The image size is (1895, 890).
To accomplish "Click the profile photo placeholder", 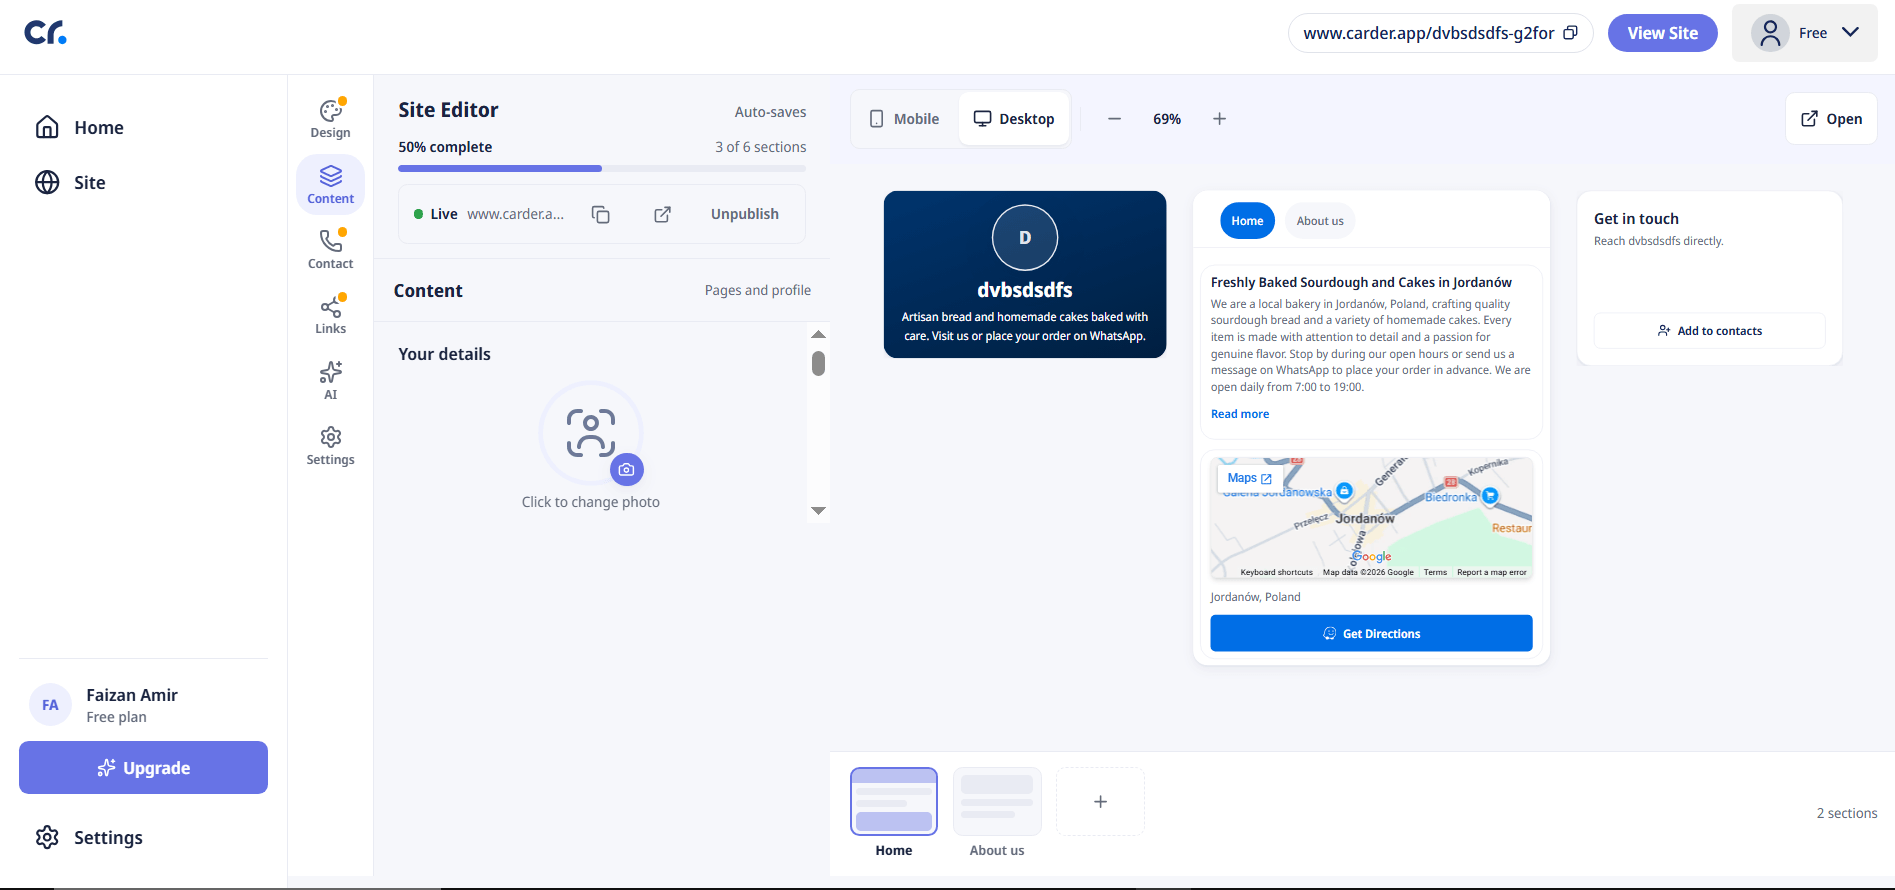I will click(590, 433).
